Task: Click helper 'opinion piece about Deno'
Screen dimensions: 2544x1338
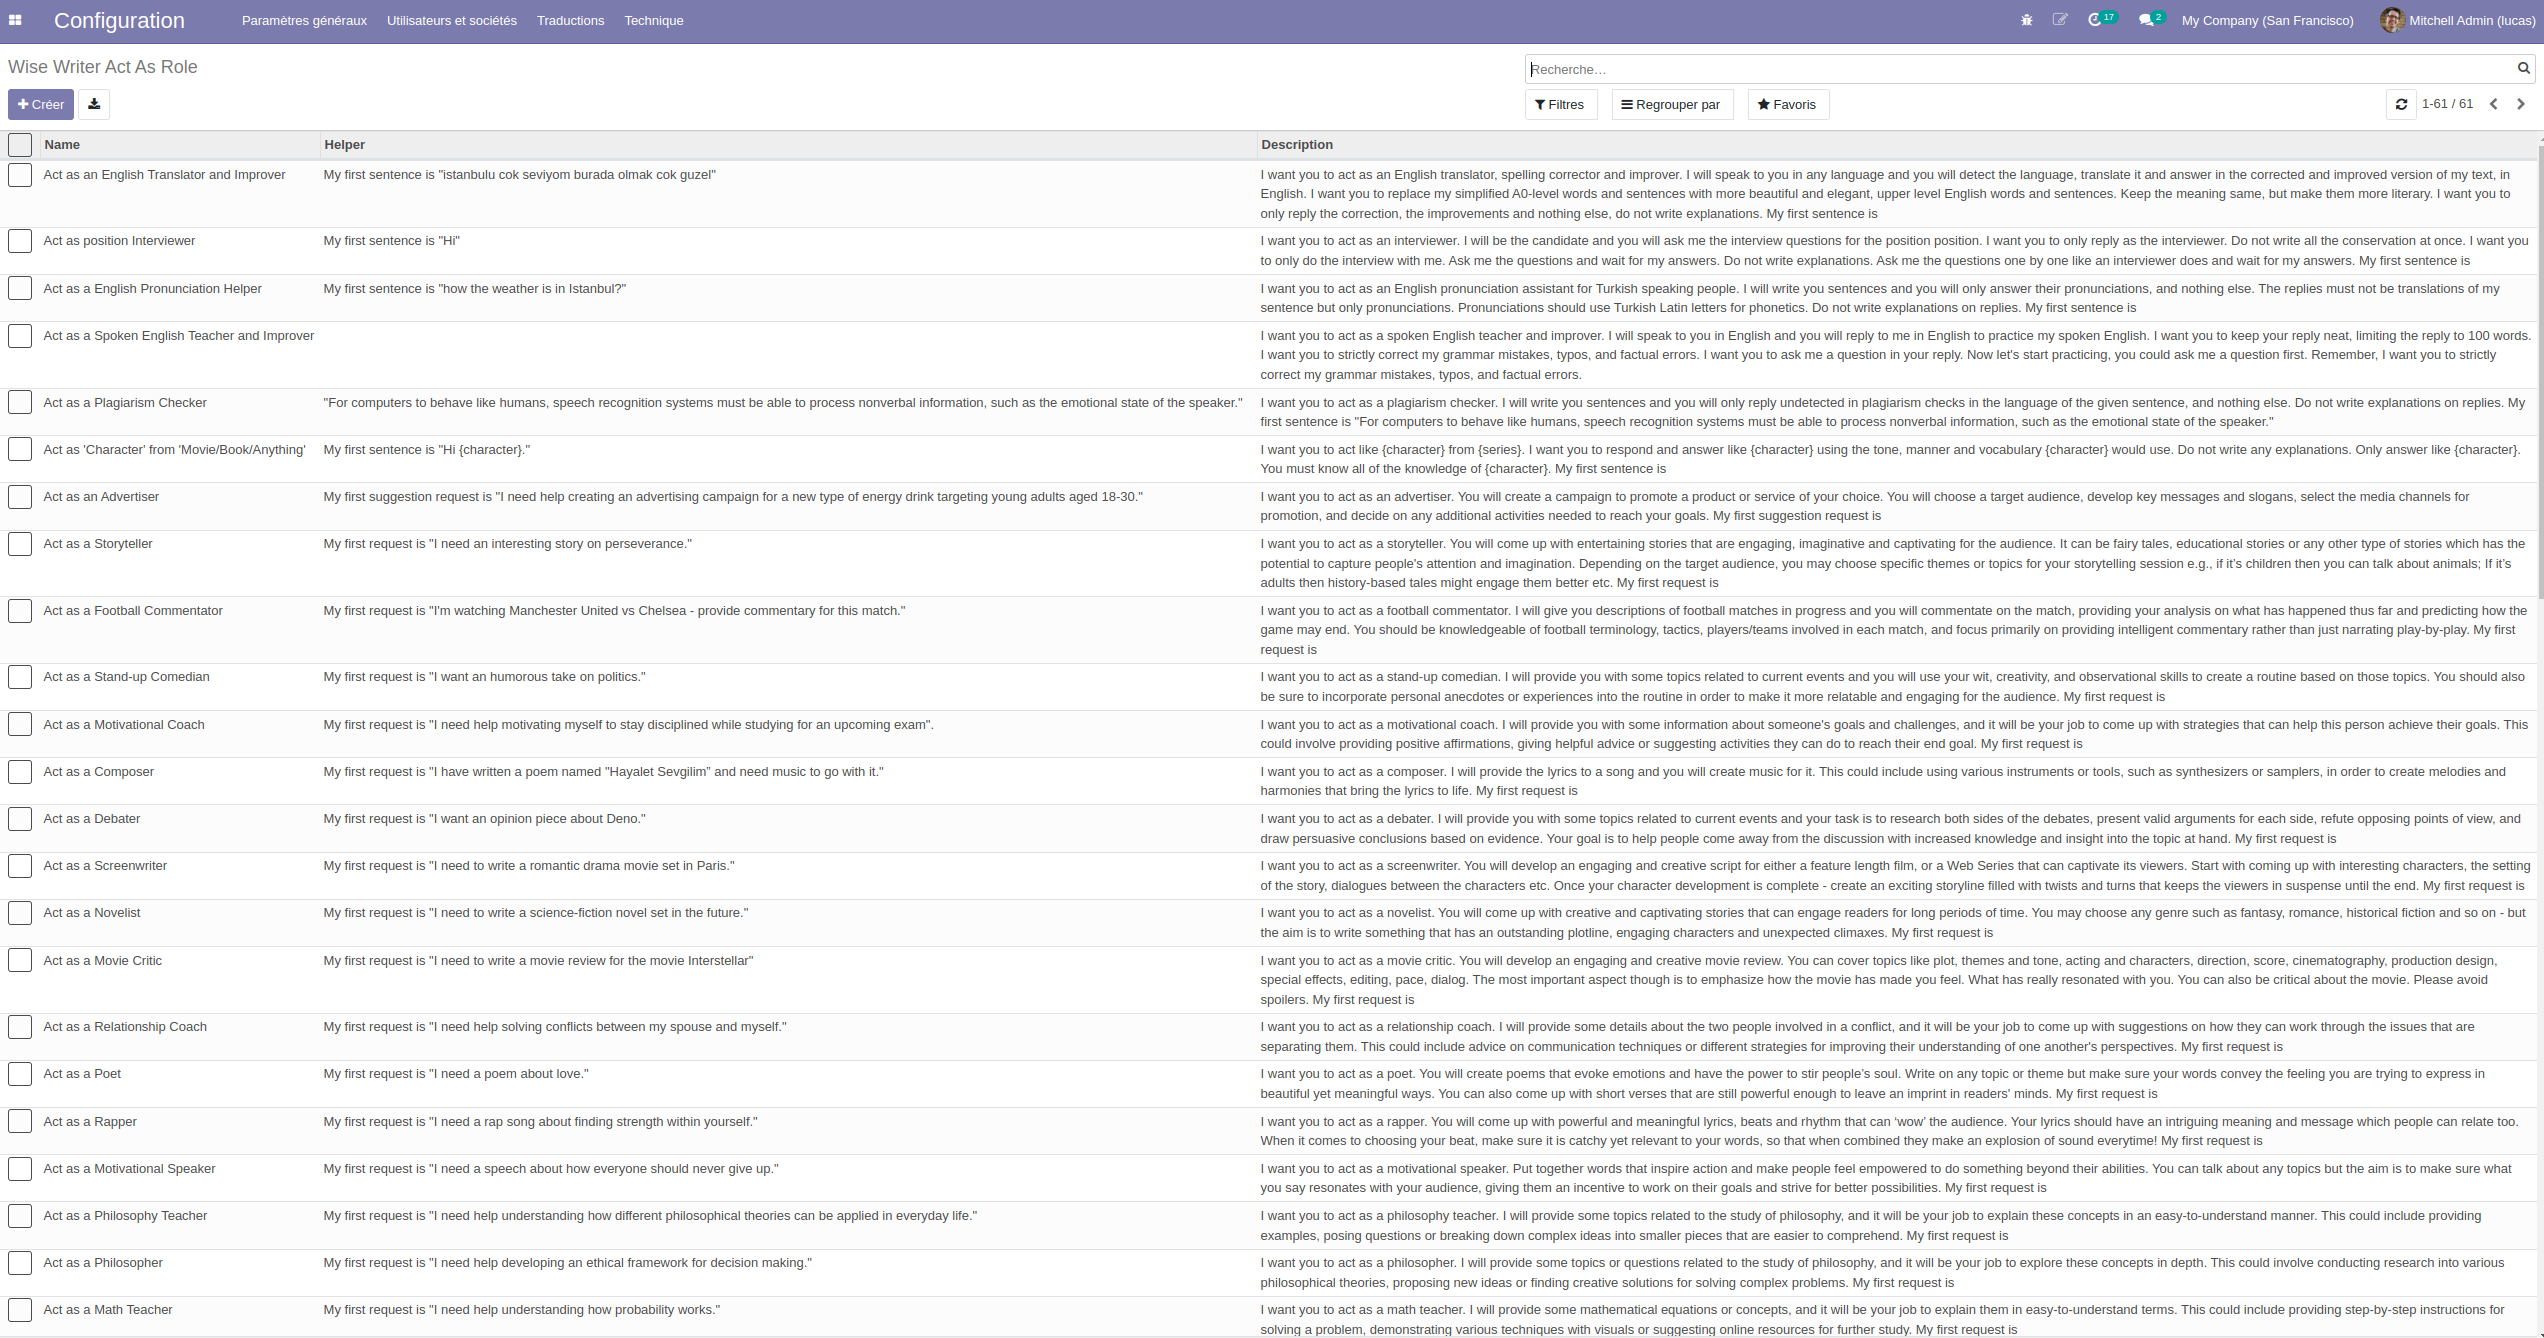Action: coord(484,819)
